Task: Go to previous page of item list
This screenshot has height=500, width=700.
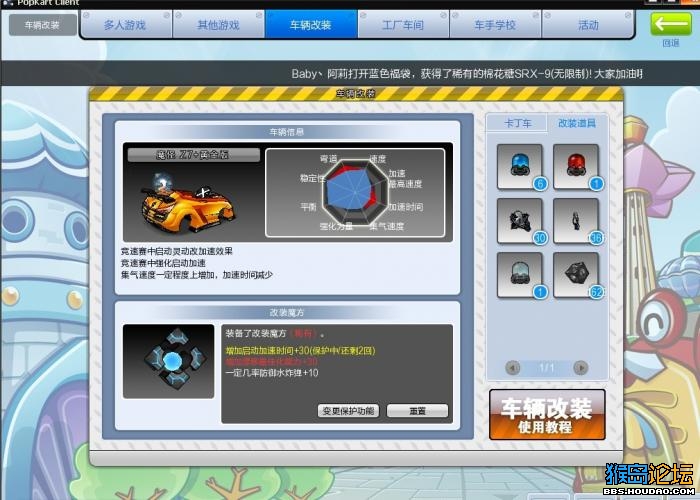Action: [x=512, y=368]
